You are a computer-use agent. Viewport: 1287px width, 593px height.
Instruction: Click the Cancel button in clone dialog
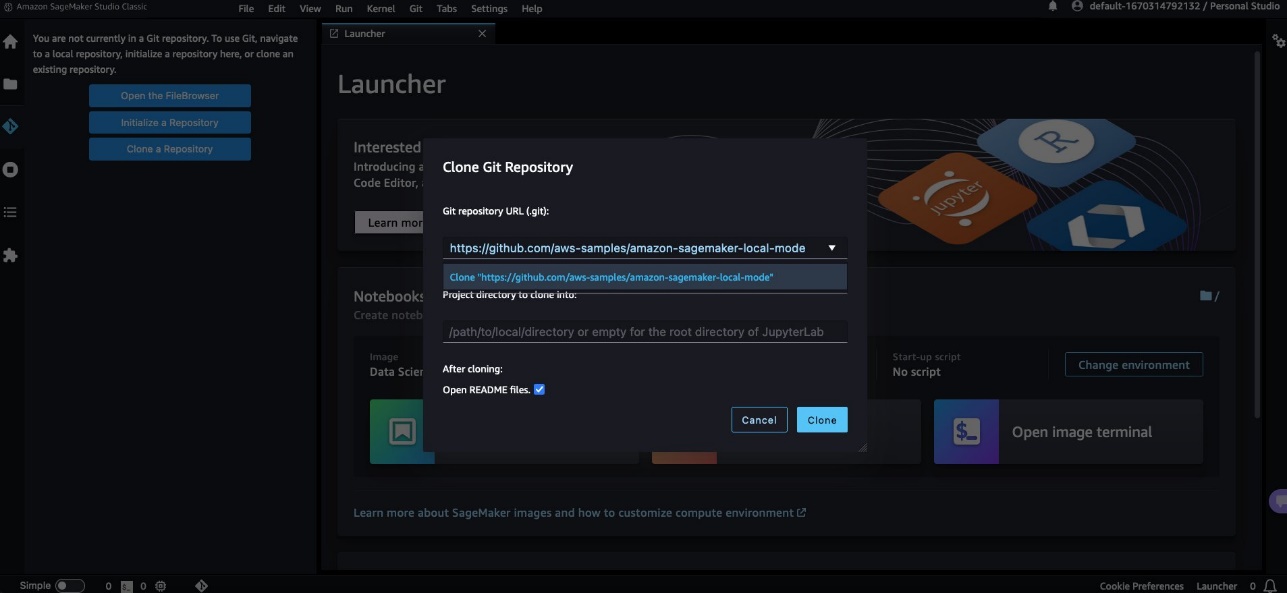click(759, 420)
